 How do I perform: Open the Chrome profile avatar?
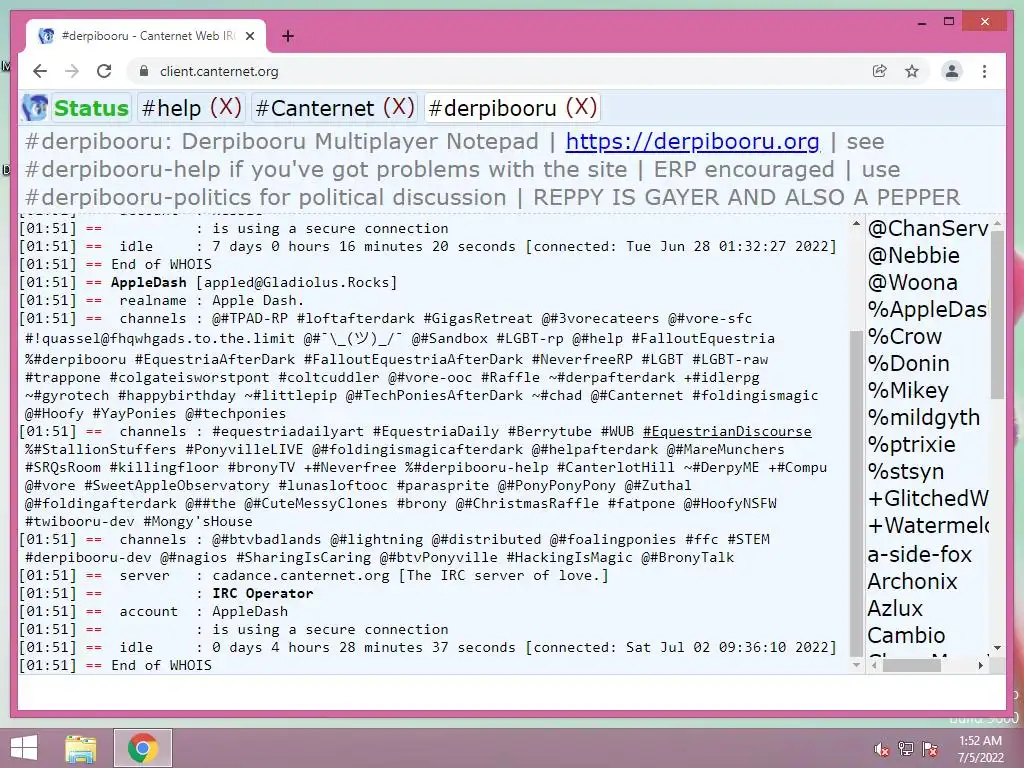click(x=952, y=71)
